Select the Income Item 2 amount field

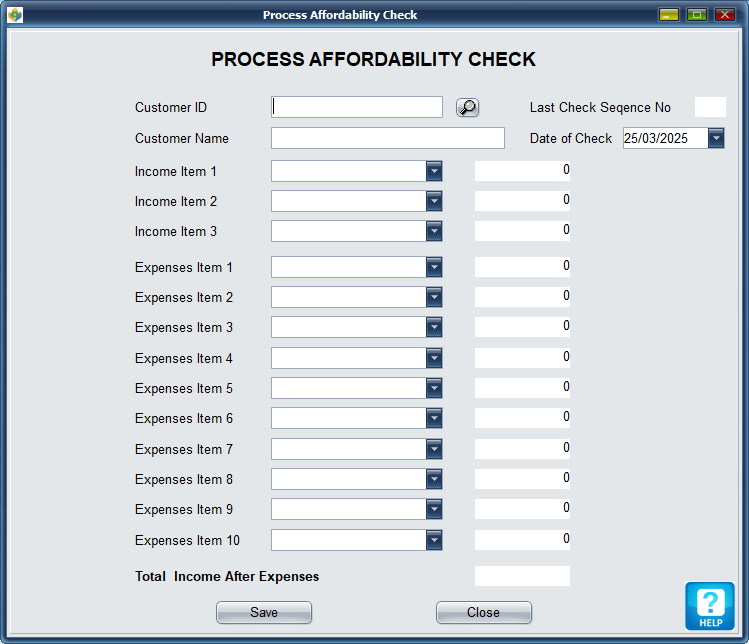click(522, 201)
